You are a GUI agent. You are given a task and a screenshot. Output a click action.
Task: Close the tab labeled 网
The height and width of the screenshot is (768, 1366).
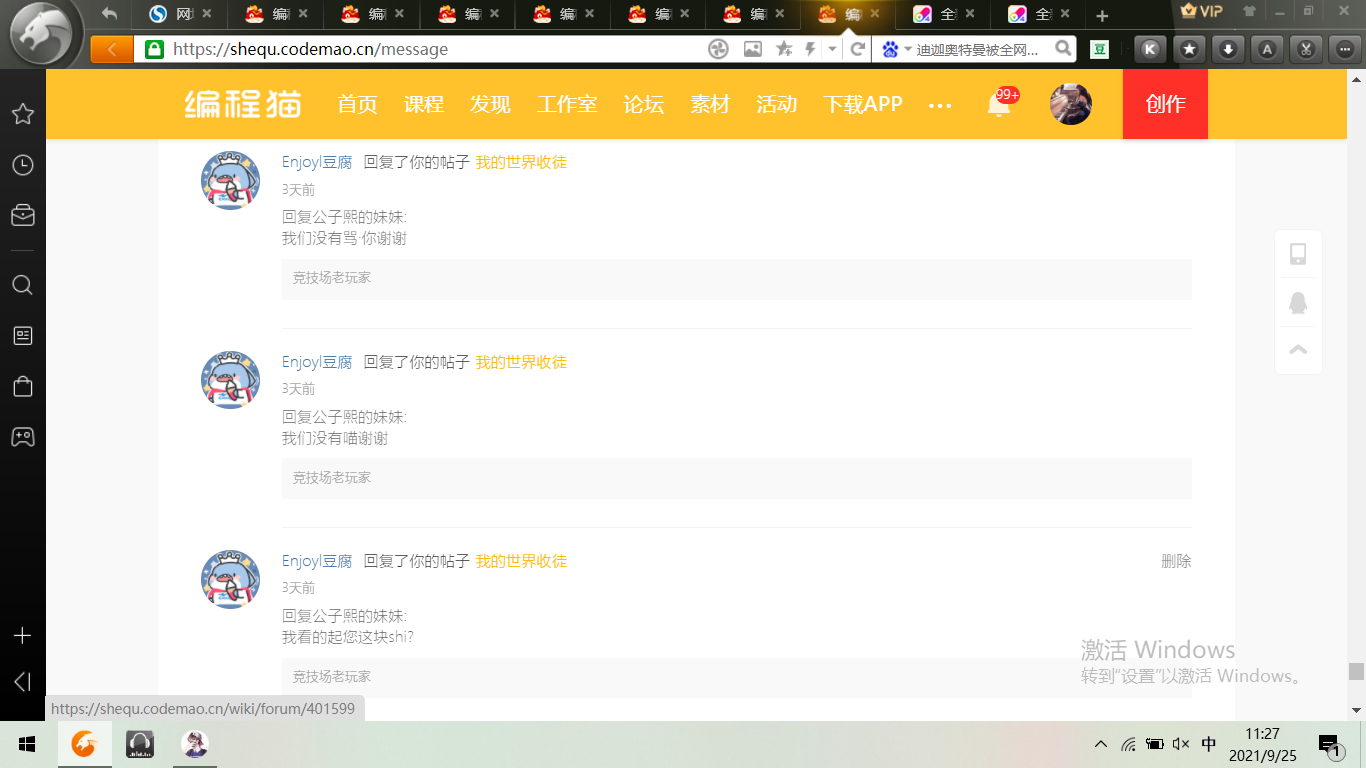pos(207,14)
